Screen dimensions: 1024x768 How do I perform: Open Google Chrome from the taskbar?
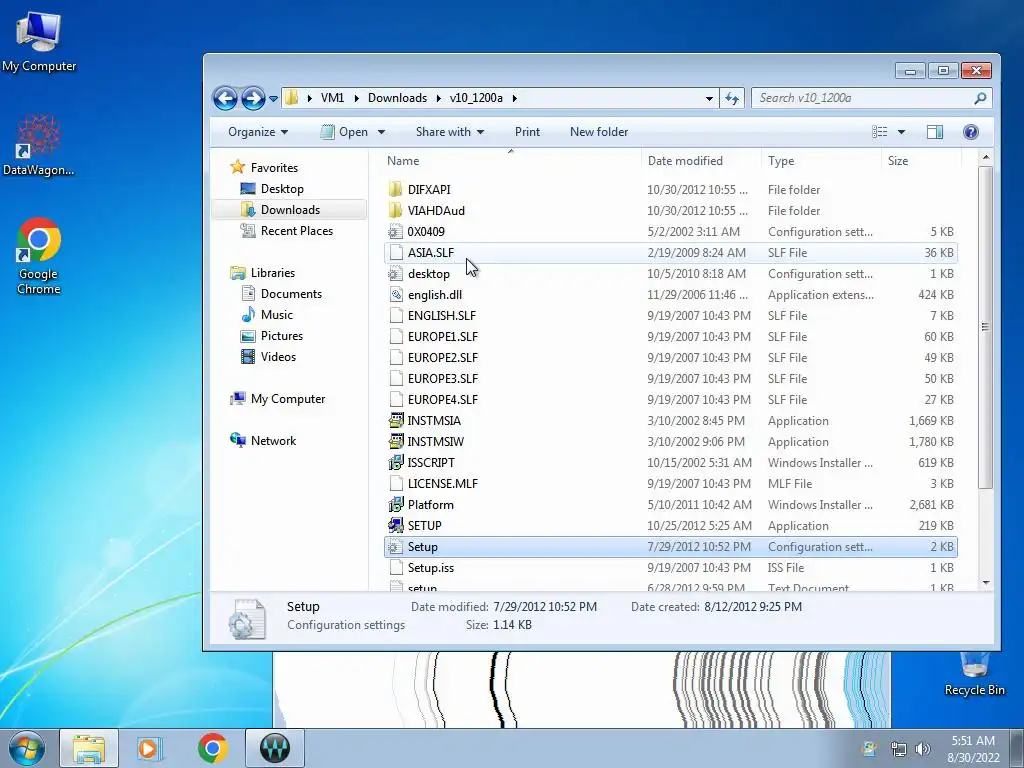point(212,748)
